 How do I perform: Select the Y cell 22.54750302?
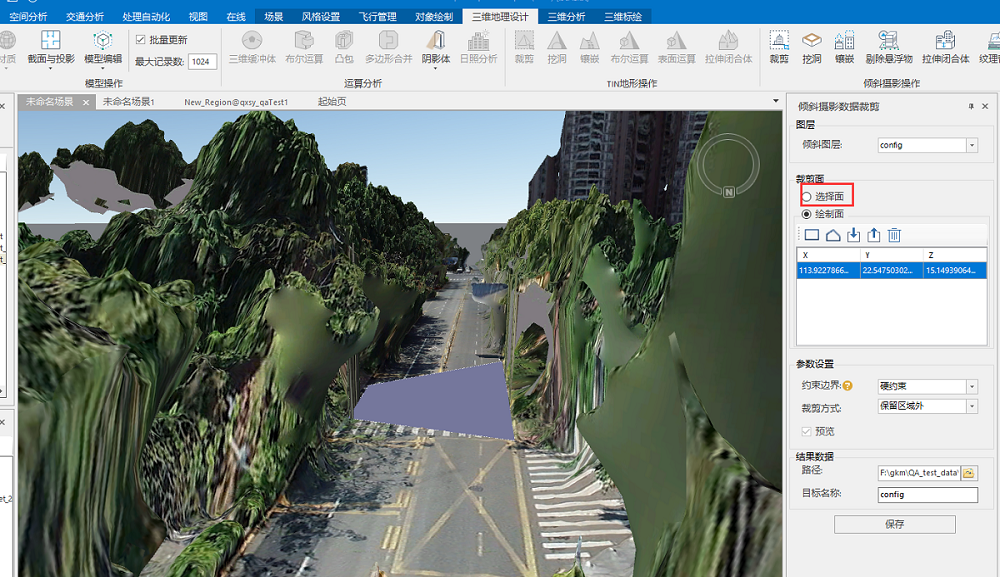tap(891, 270)
